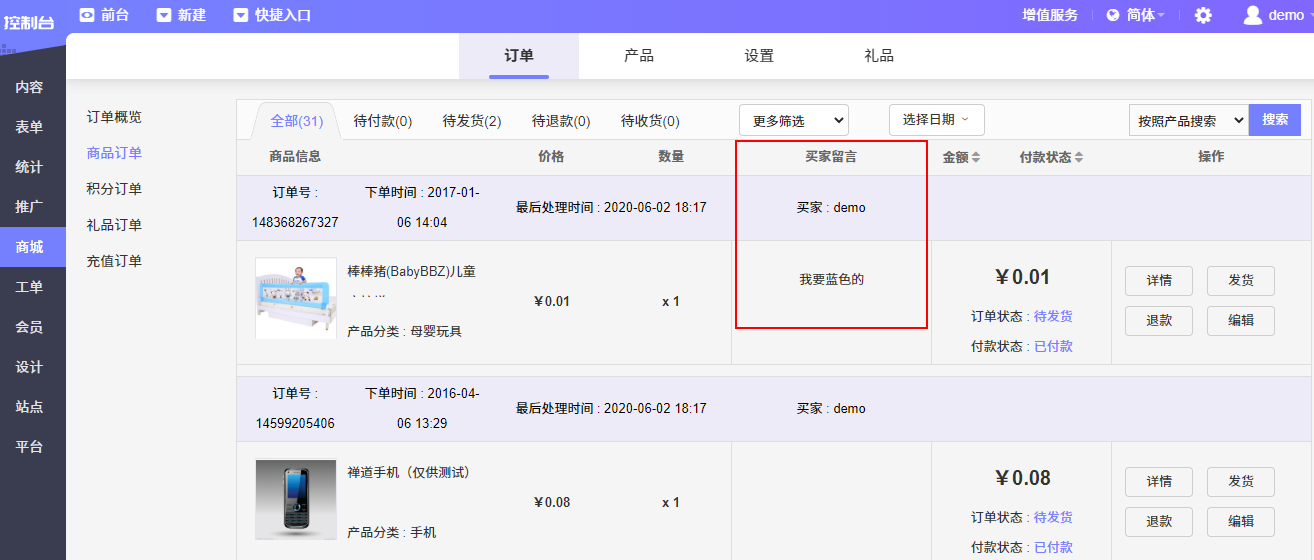The image size is (1314, 560).
Task: Open the demo user menu
Action: click(x=1287, y=15)
